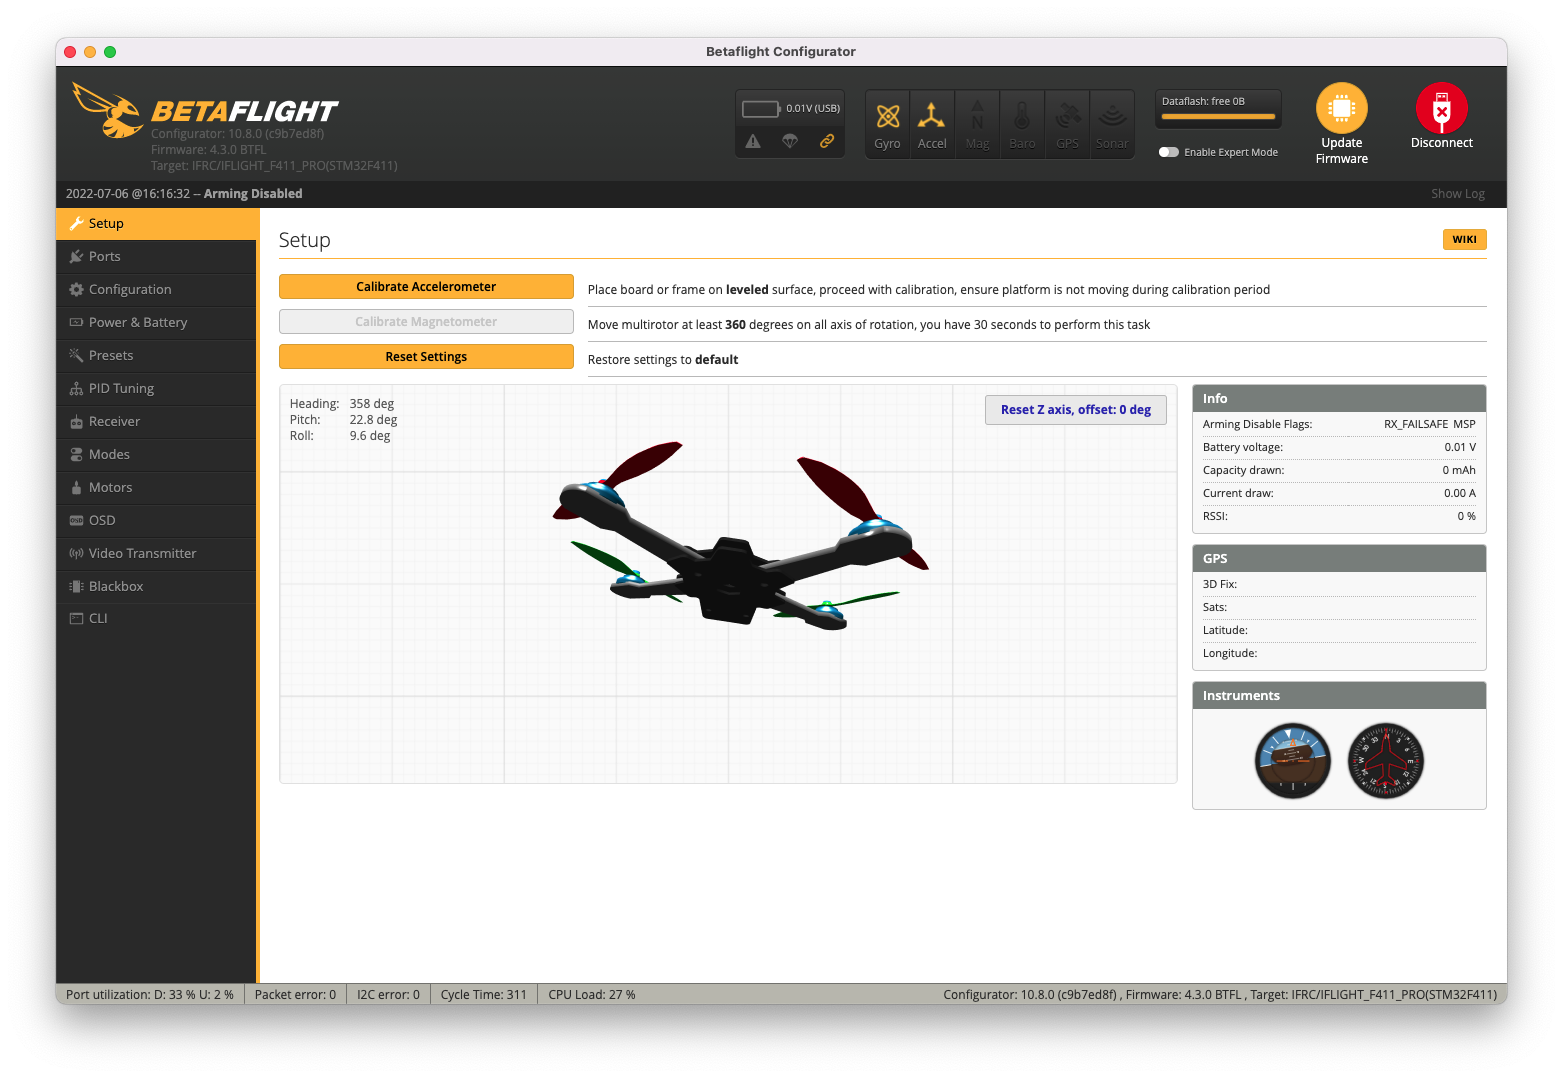Click the Calibrate Magnetometer button
1563x1078 pixels.
(426, 321)
